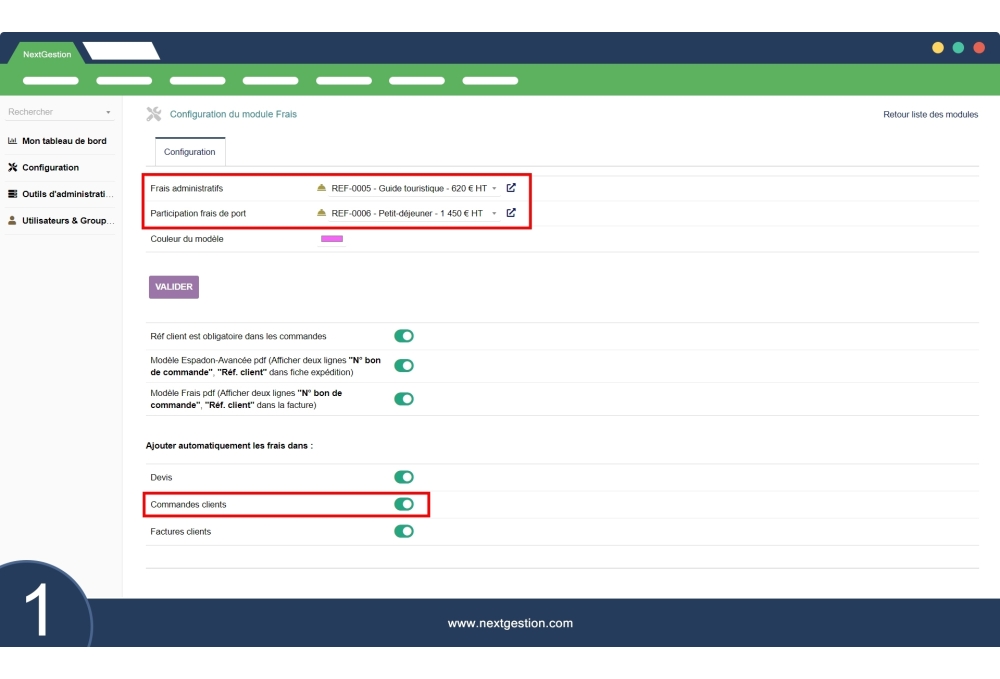Image resolution: width=1000 pixels, height=679 pixels.
Task: Select Mon tableau de bord in the sidebar
Action: point(65,141)
